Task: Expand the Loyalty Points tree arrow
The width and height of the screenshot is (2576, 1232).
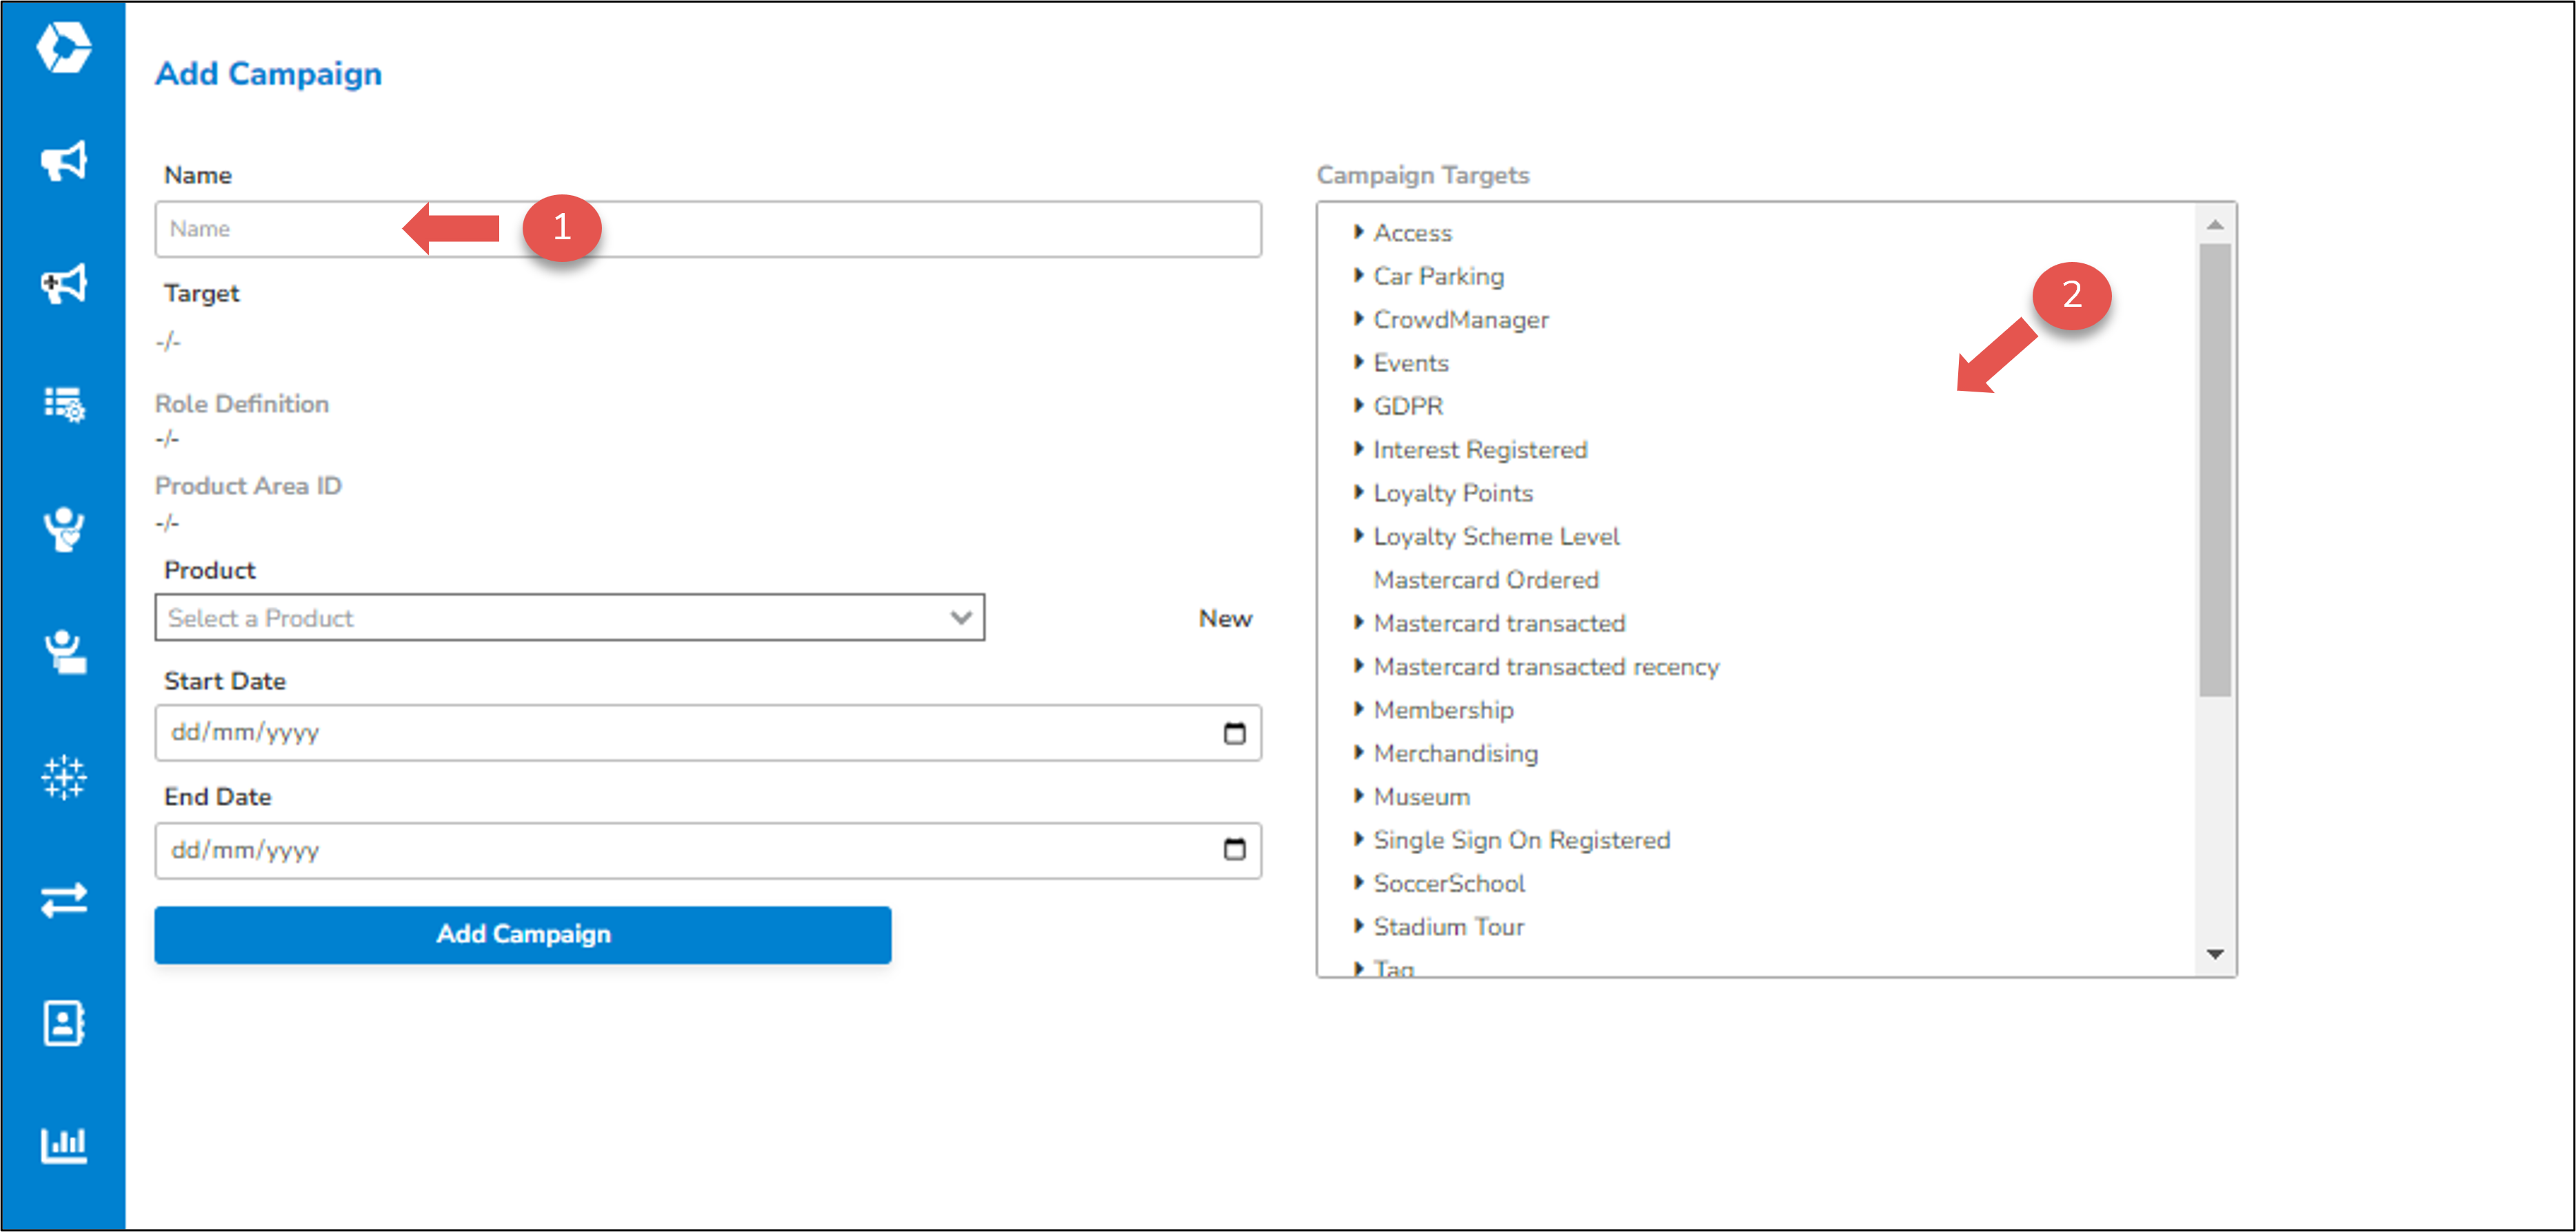Action: pos(1358,492)
